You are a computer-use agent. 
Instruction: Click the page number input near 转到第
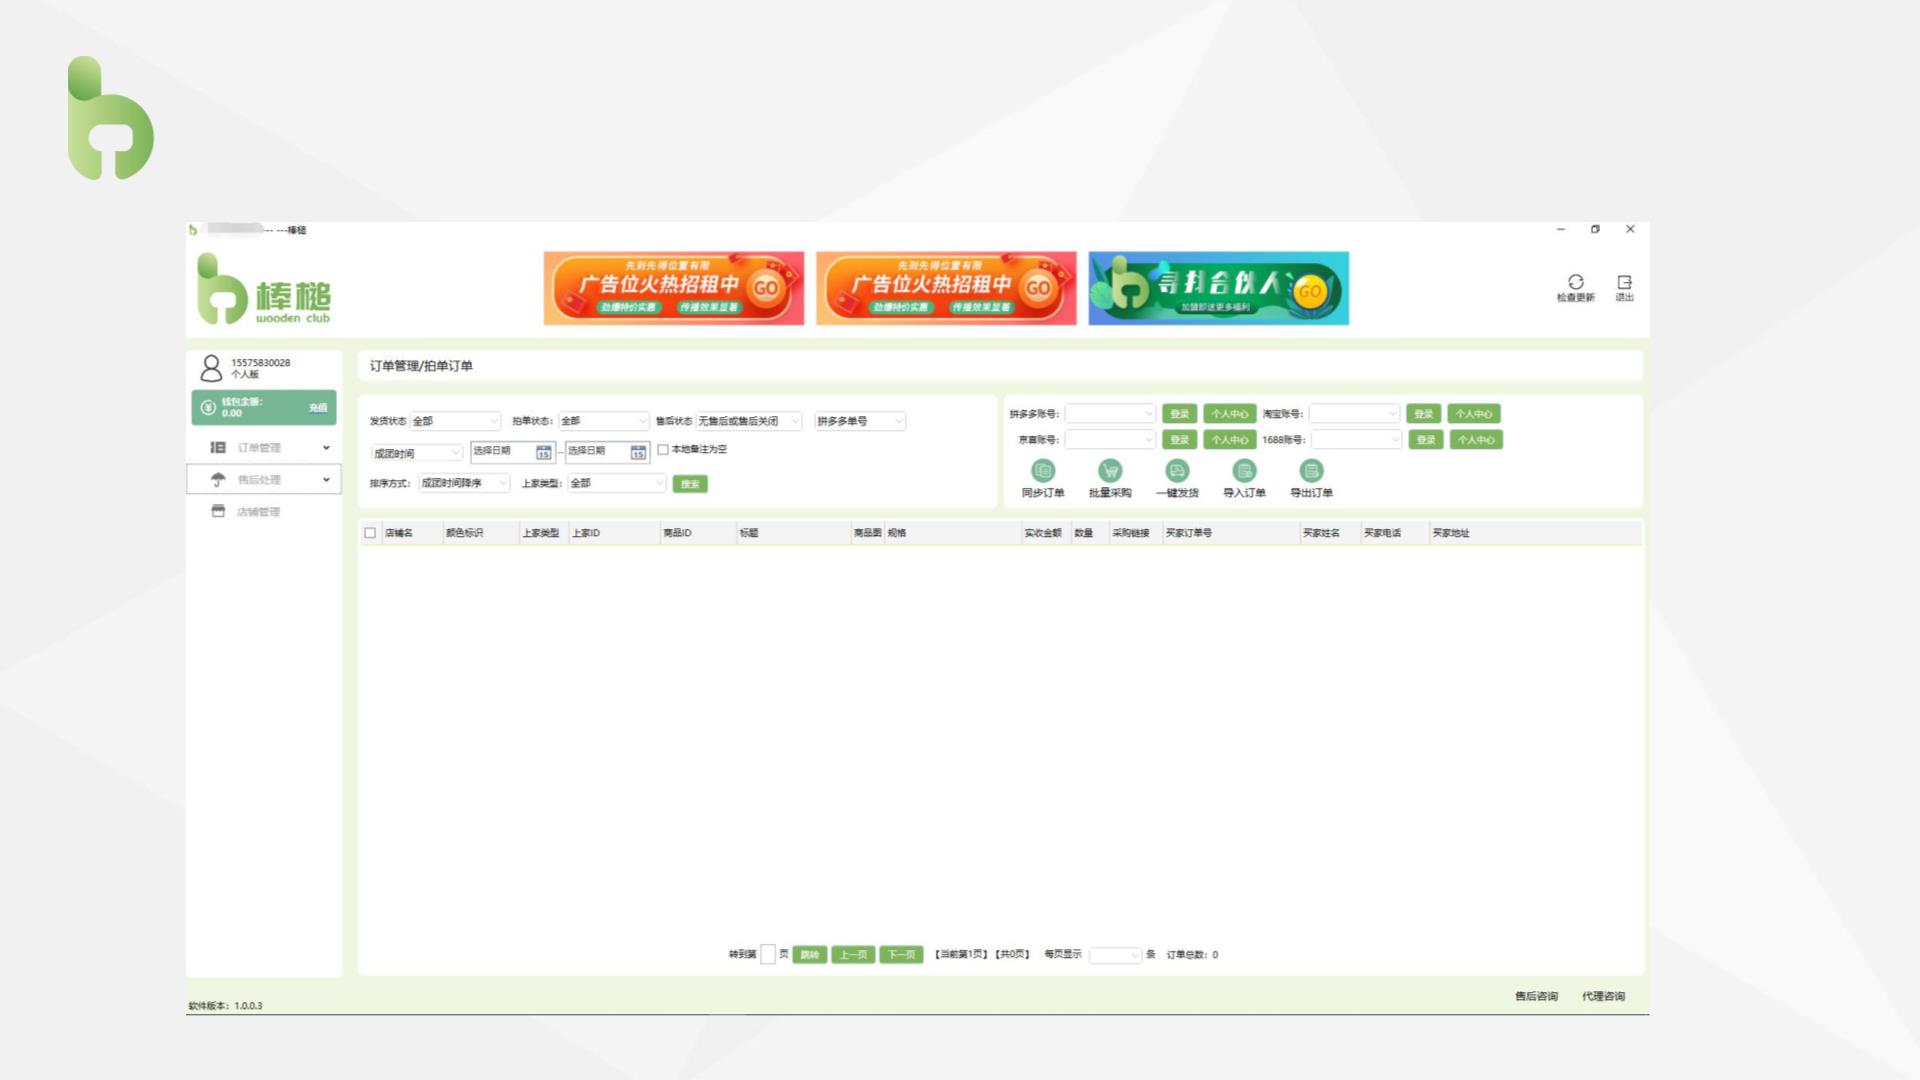click(x=768, y=955)
